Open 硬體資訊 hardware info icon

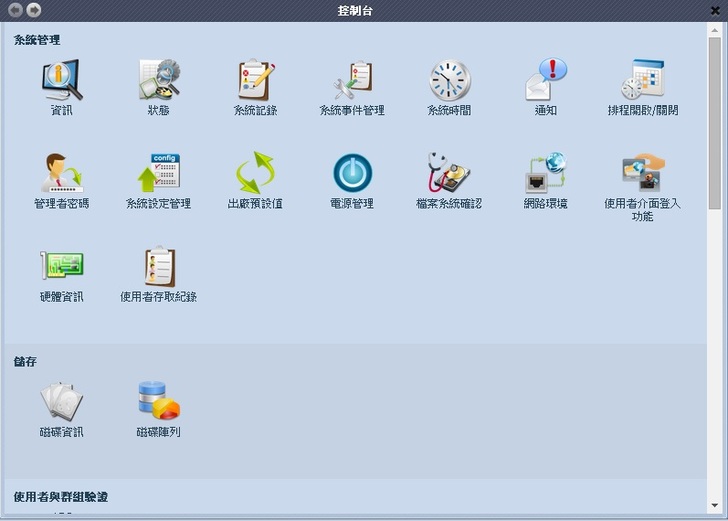[62, 266]
